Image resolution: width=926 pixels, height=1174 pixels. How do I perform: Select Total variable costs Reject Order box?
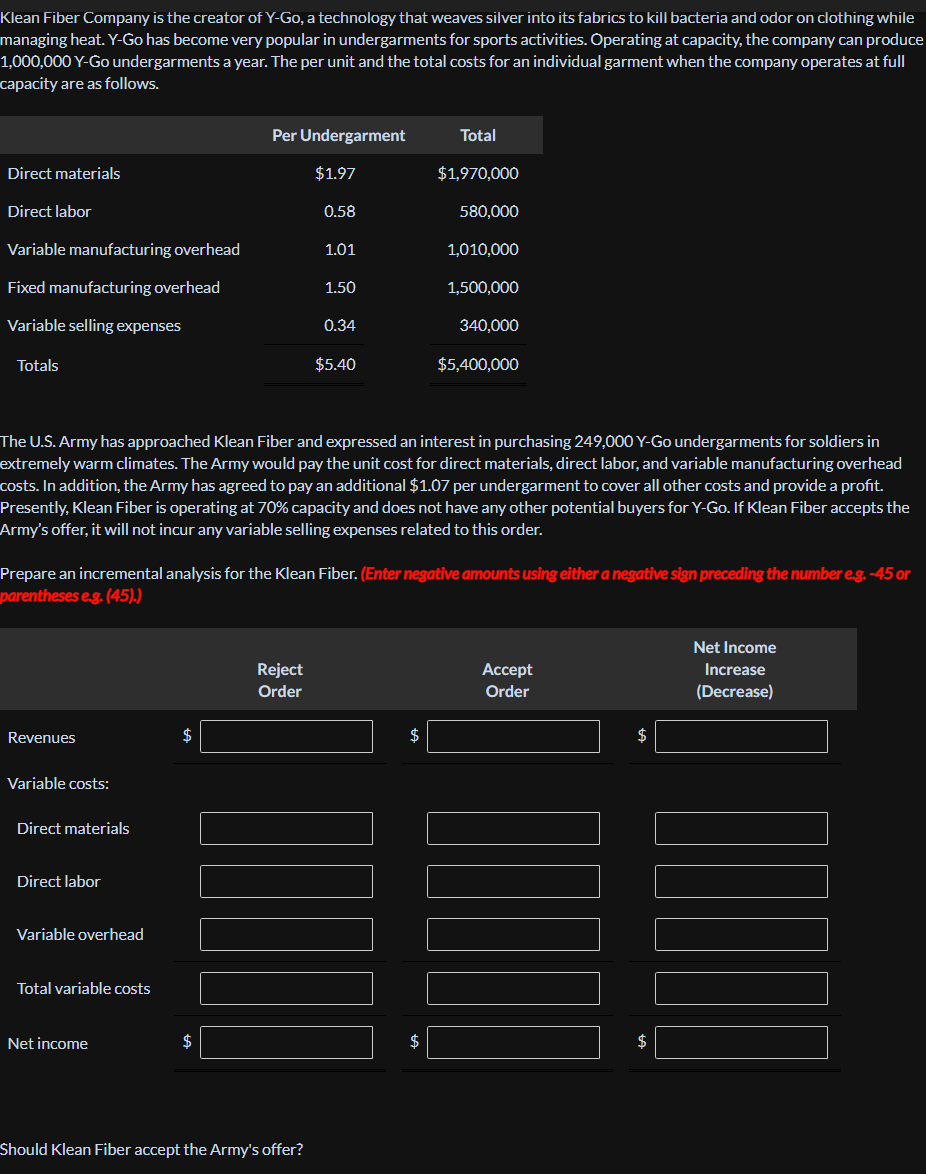pos(286,988)
